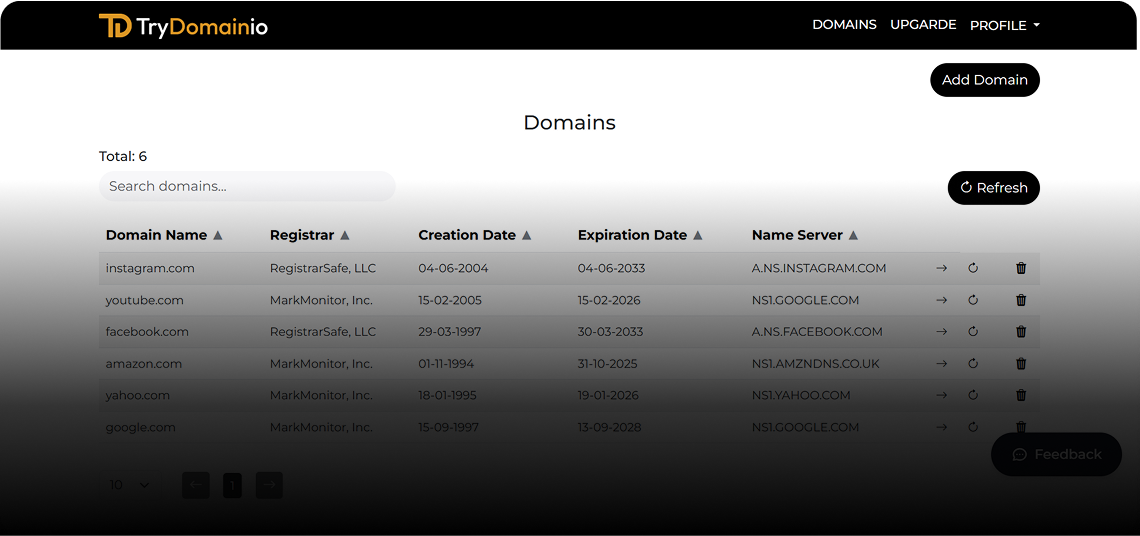The image size is (1140, 536).
Task: Click google.com domain name
Action: pos(140,428)
